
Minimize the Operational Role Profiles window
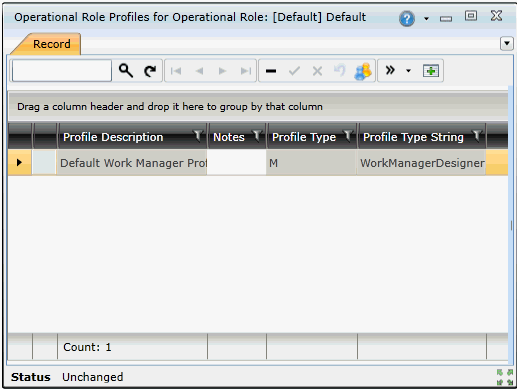(446, 19)
